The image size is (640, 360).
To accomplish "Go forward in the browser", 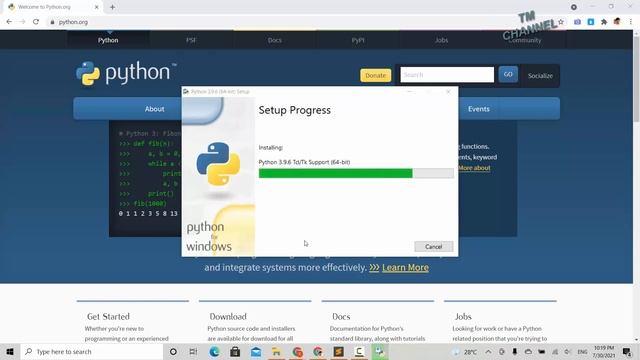I will coord(22,22).
